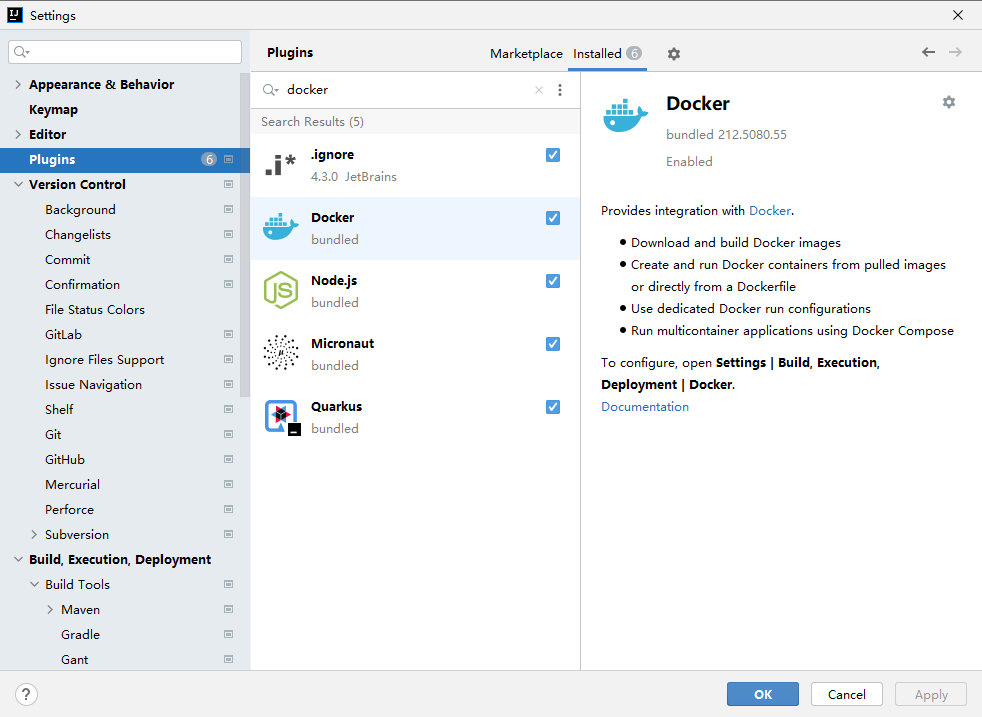Screen dimensions: 982x717
Task: Click the project-level icon beside Plugins row
Action: [x=228, y=160]
